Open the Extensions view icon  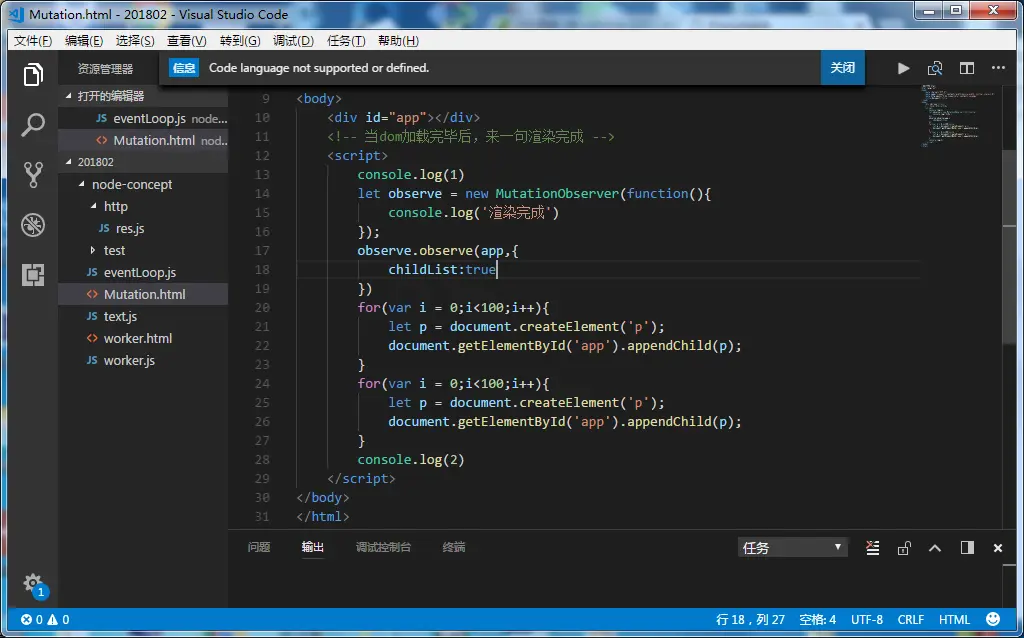pyautogui.click(x=33, y=275)
